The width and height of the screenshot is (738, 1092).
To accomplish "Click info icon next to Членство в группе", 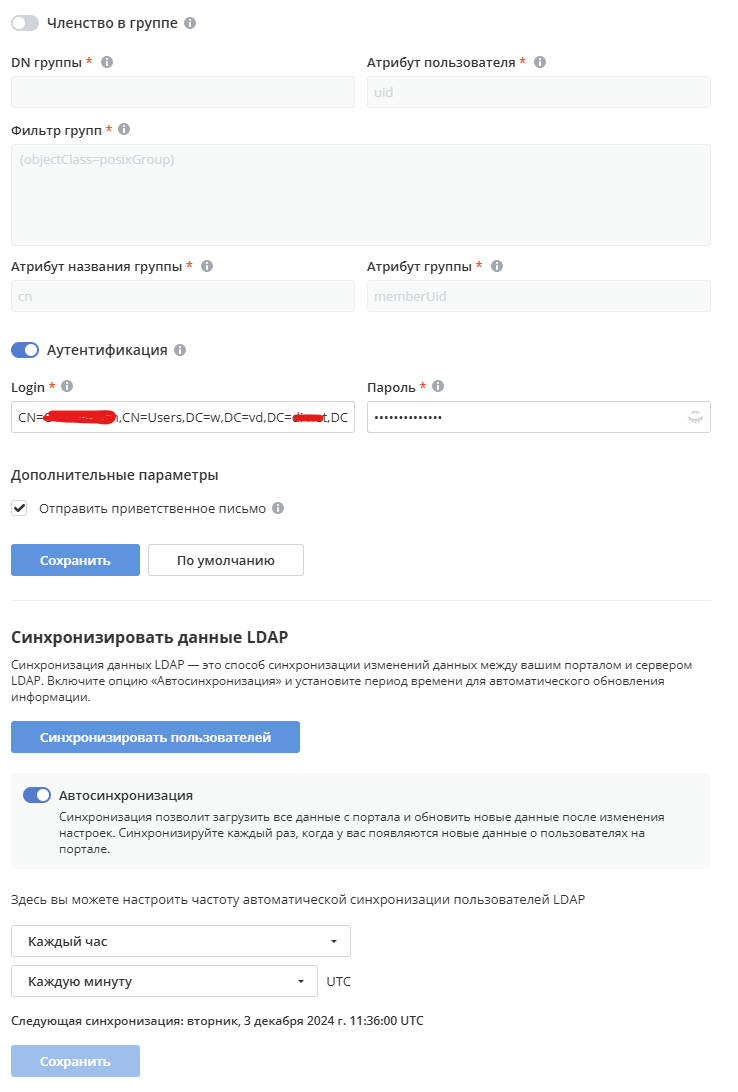I will pyautogui.click(x=191, y=23).
